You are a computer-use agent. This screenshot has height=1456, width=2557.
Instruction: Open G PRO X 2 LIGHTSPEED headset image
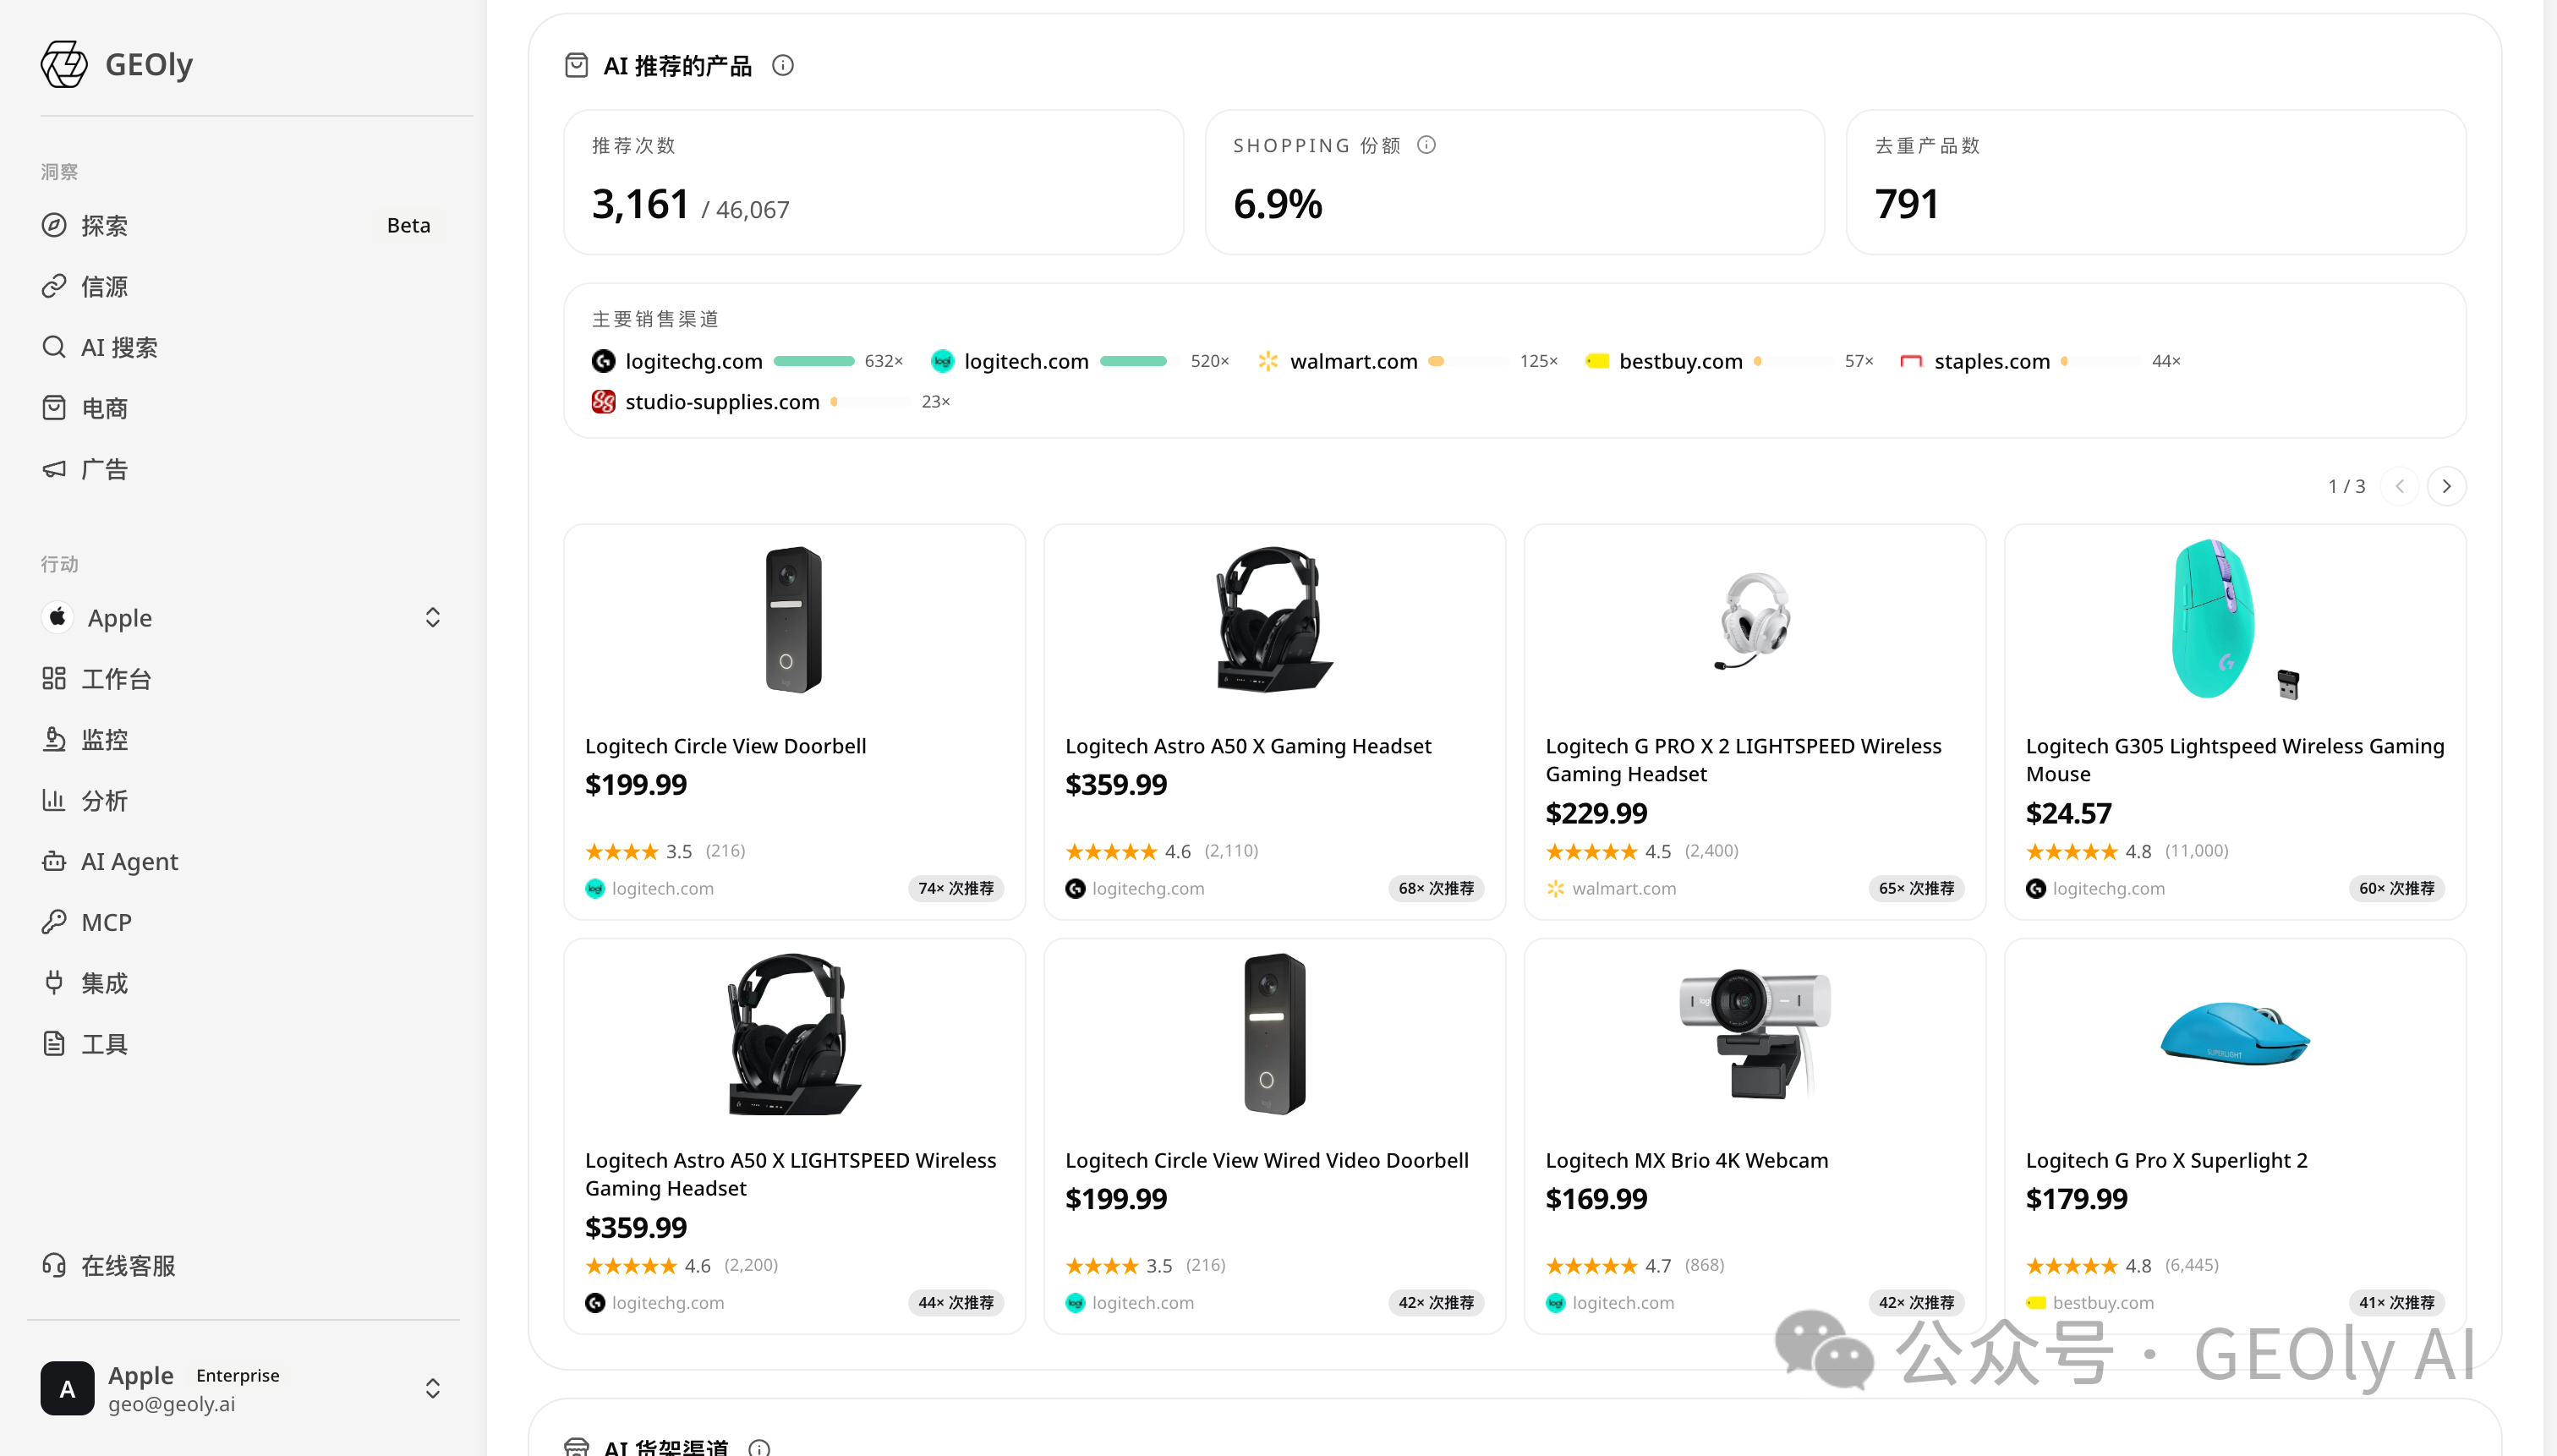(1754, 621)
